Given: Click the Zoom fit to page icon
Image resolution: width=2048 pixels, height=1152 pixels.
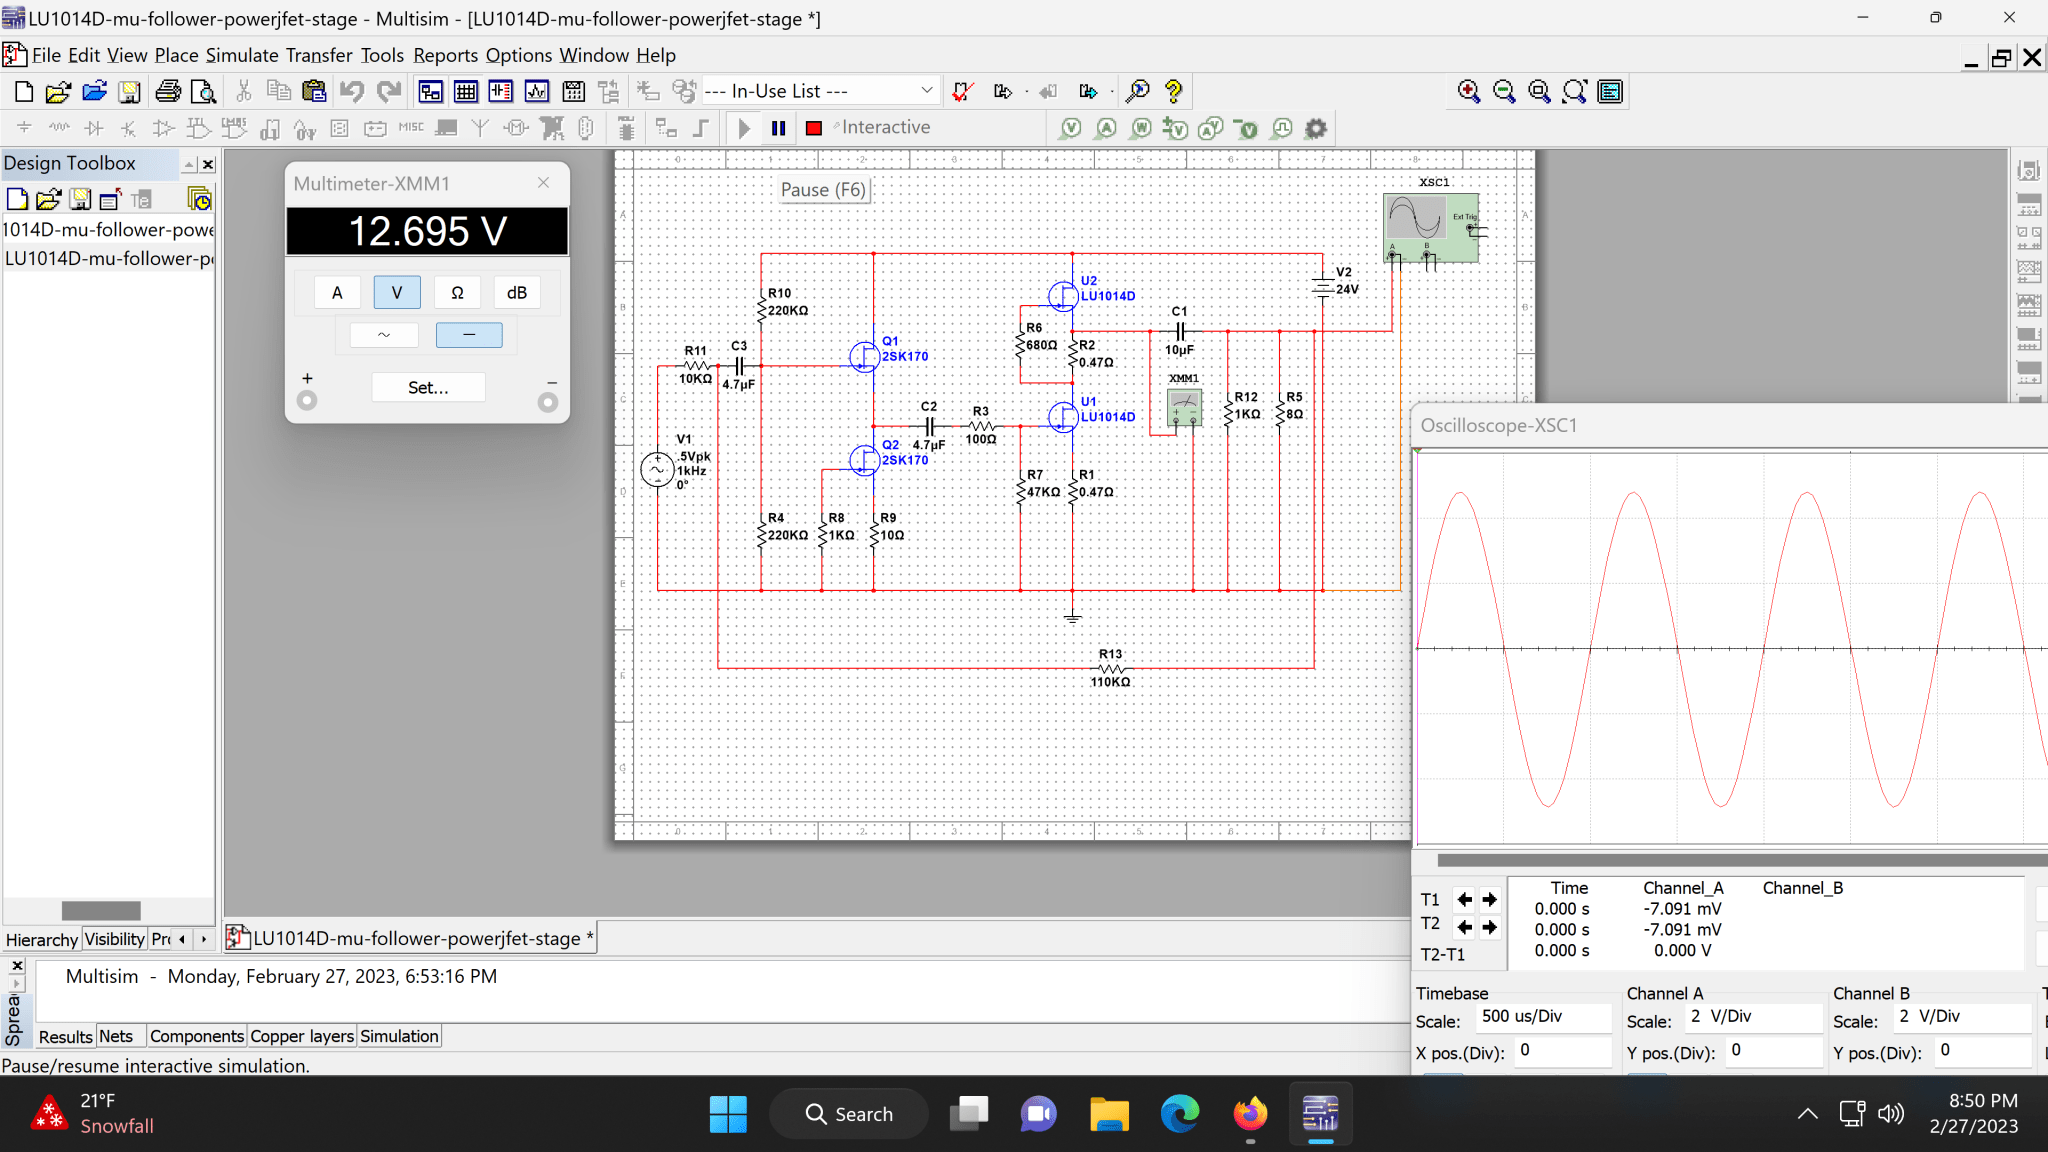Looking at the screenshot, I should coord(1574,92).
